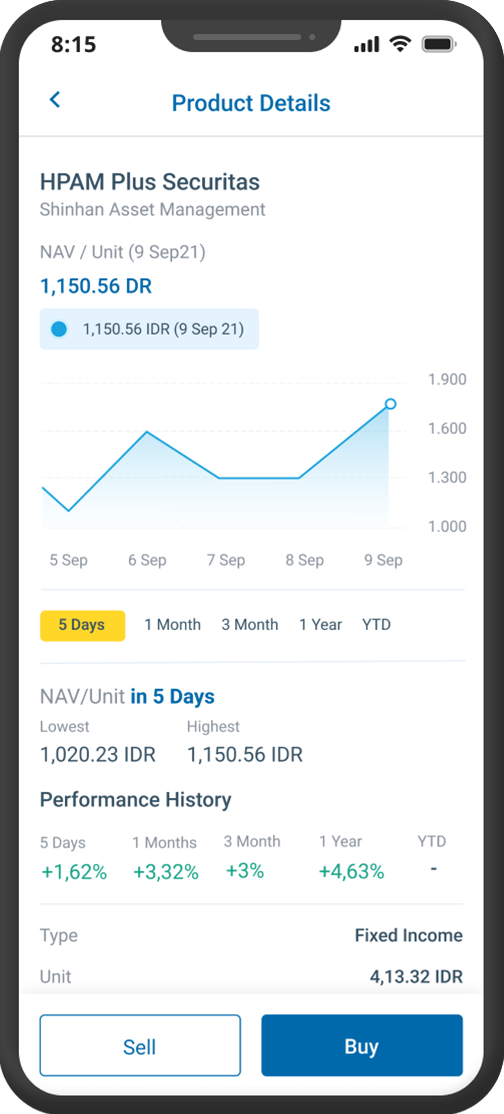Switch chart to YTD range
Viewport: 504px width, 1114px height.
376,625
